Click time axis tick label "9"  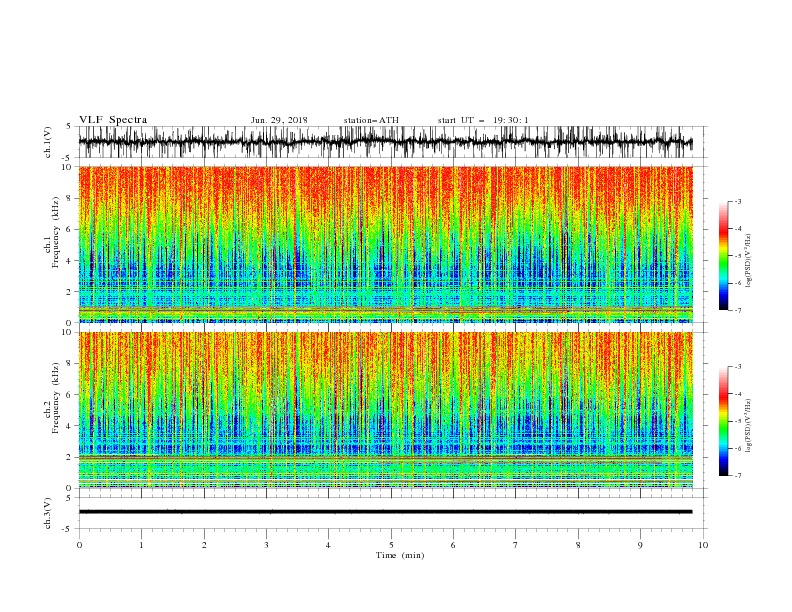640,545
